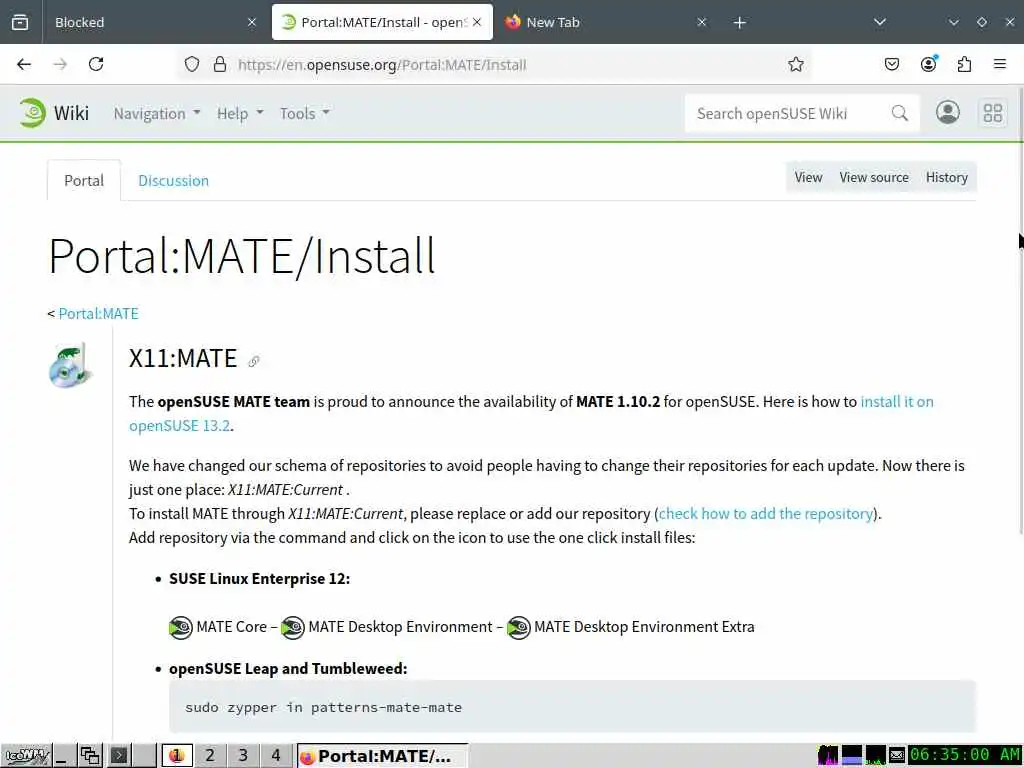Click 'openSUSE Leap and Tumbleweed:' text

tap(288, 669)
